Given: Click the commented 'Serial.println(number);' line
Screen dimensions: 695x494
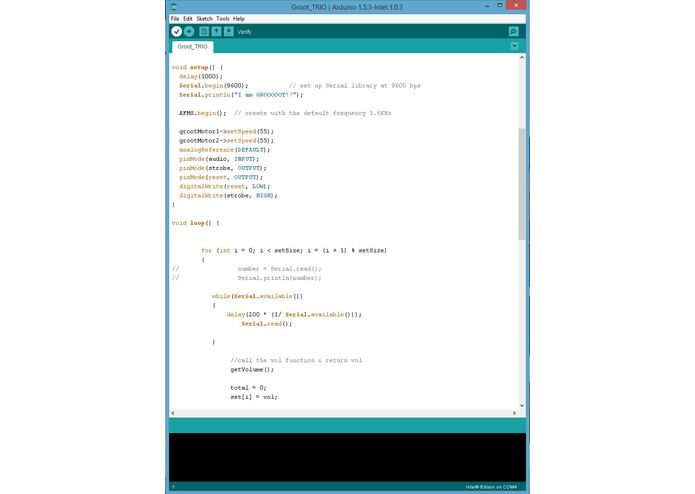Looking at the screenshot, I should click(x=279, y=278).
